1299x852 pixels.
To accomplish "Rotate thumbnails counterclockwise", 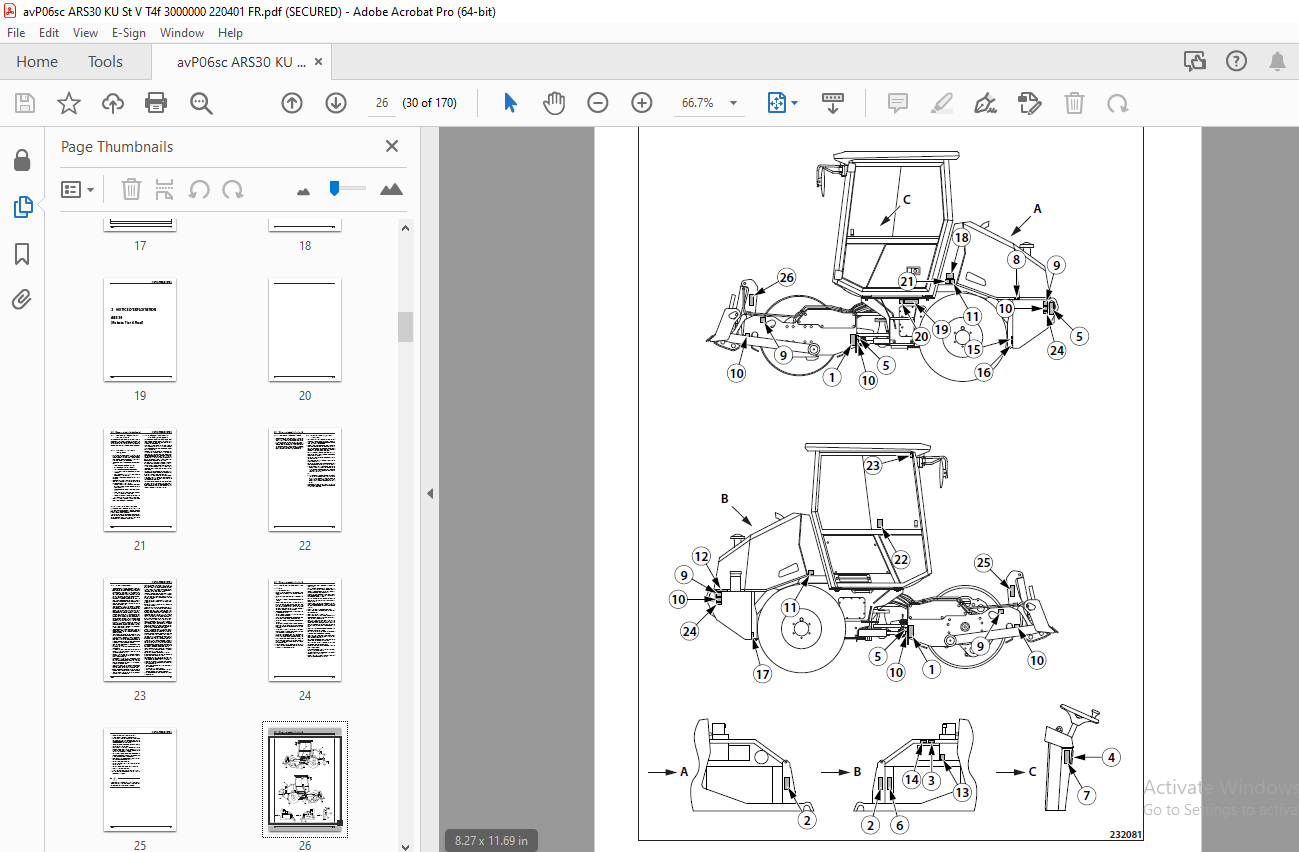I will click(199, 189).
